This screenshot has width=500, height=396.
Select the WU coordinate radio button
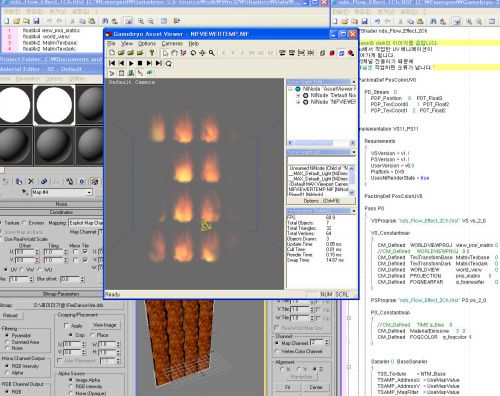[41, 269]
